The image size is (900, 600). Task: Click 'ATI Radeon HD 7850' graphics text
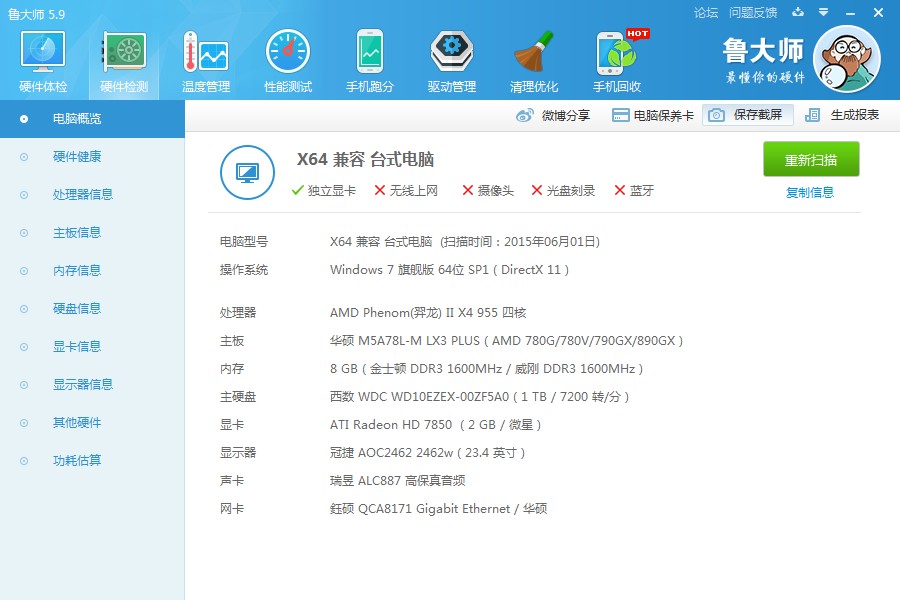coord(391,425)
